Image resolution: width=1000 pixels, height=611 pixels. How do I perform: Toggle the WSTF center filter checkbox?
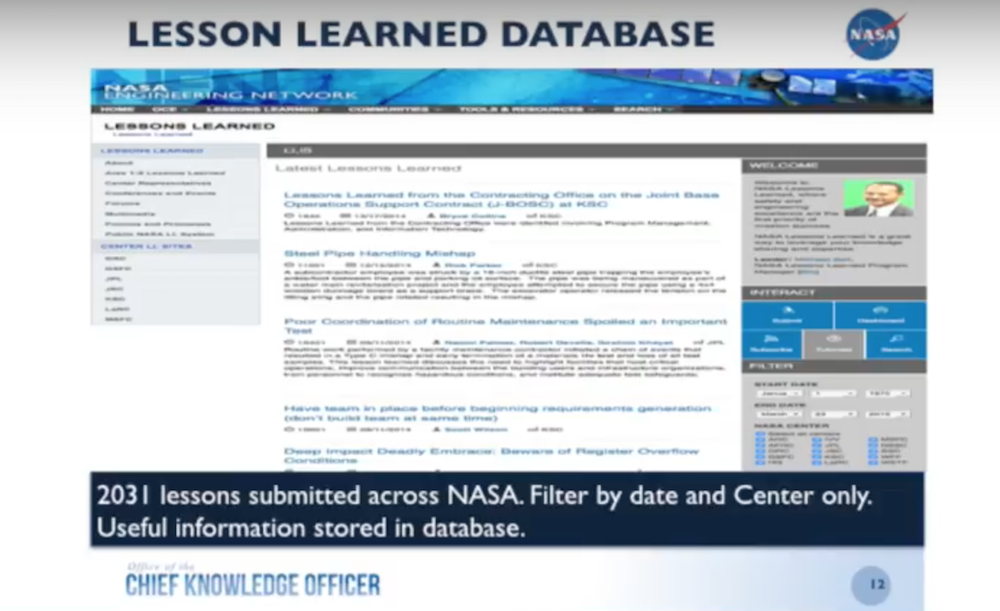pos(873,462)
